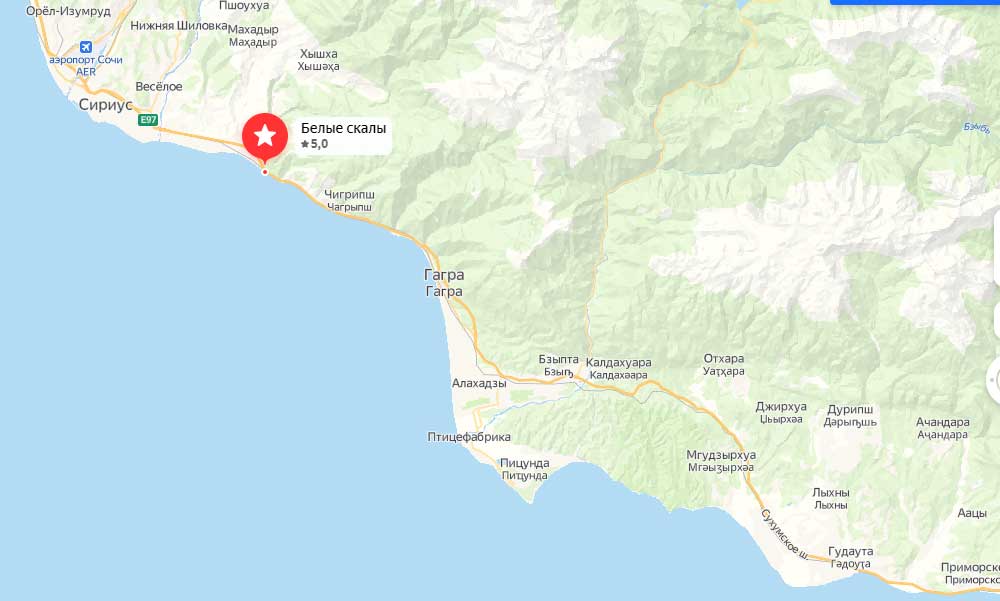Select the Сириус town label
The width and height of the screenshot is (1000, 601).
(105, 105)
